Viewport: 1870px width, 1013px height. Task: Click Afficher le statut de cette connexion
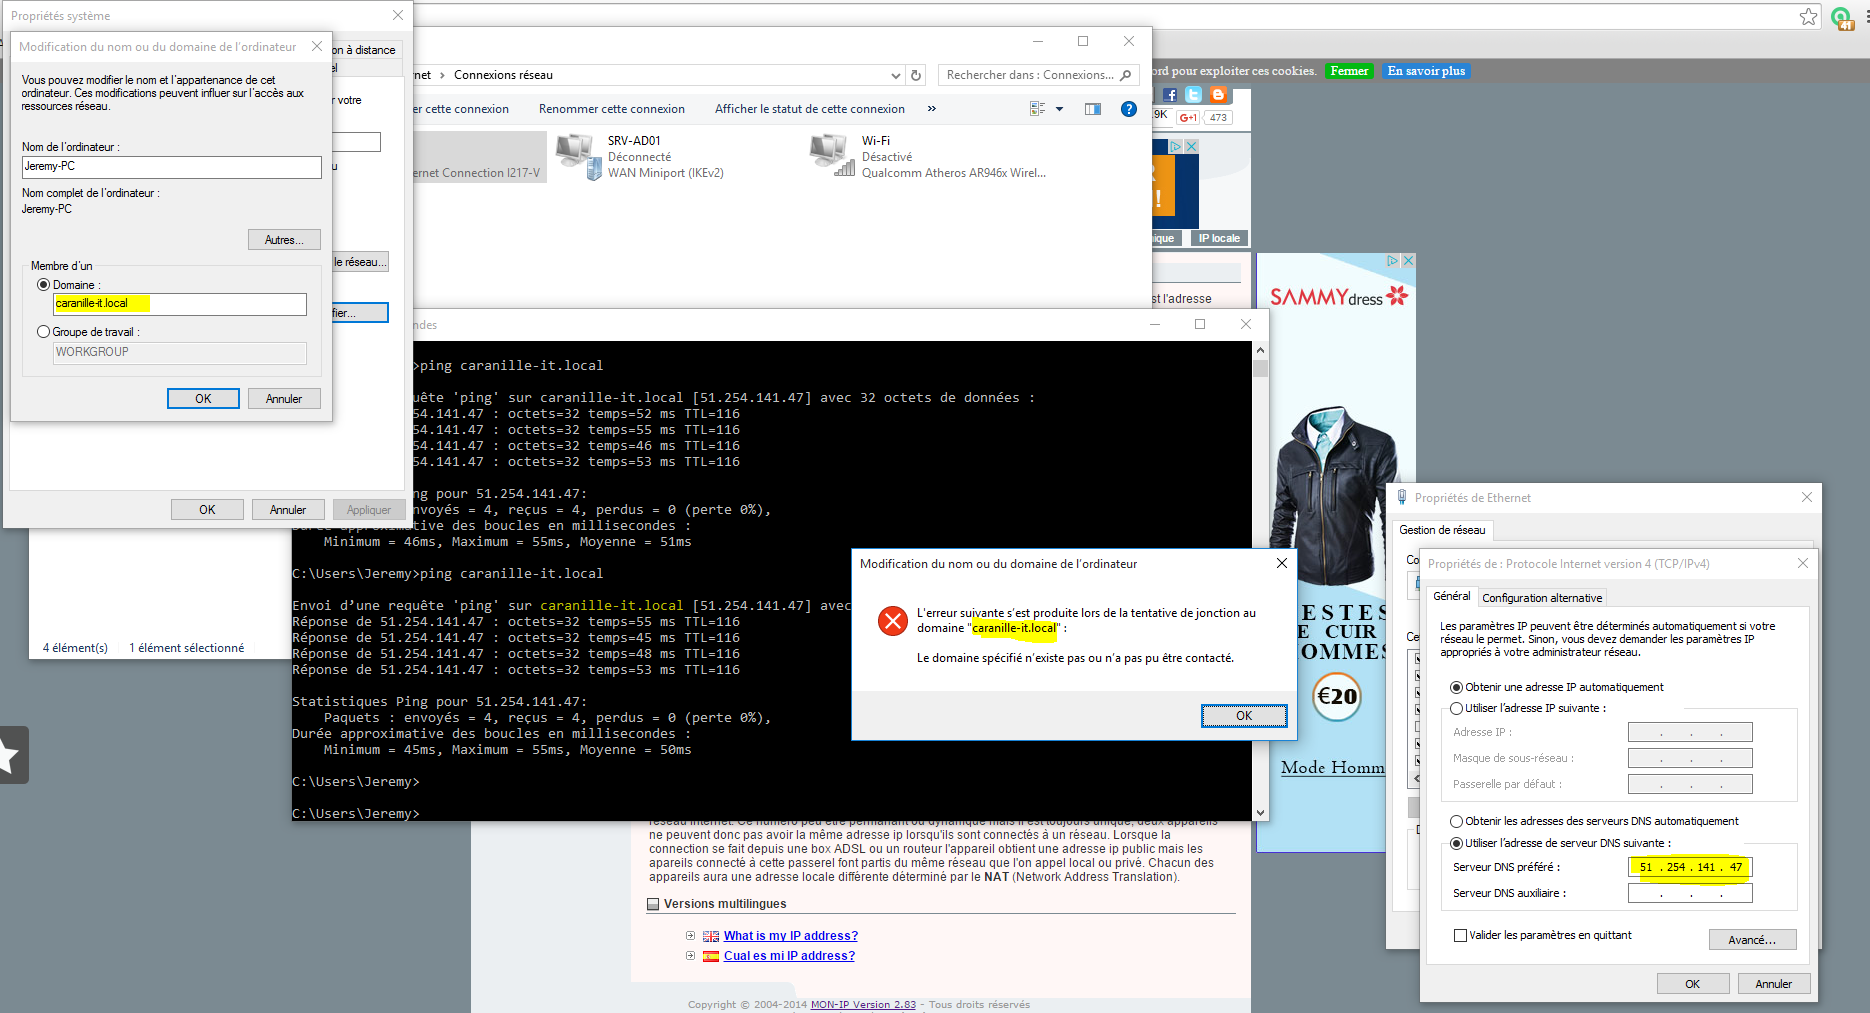point(810,109)
